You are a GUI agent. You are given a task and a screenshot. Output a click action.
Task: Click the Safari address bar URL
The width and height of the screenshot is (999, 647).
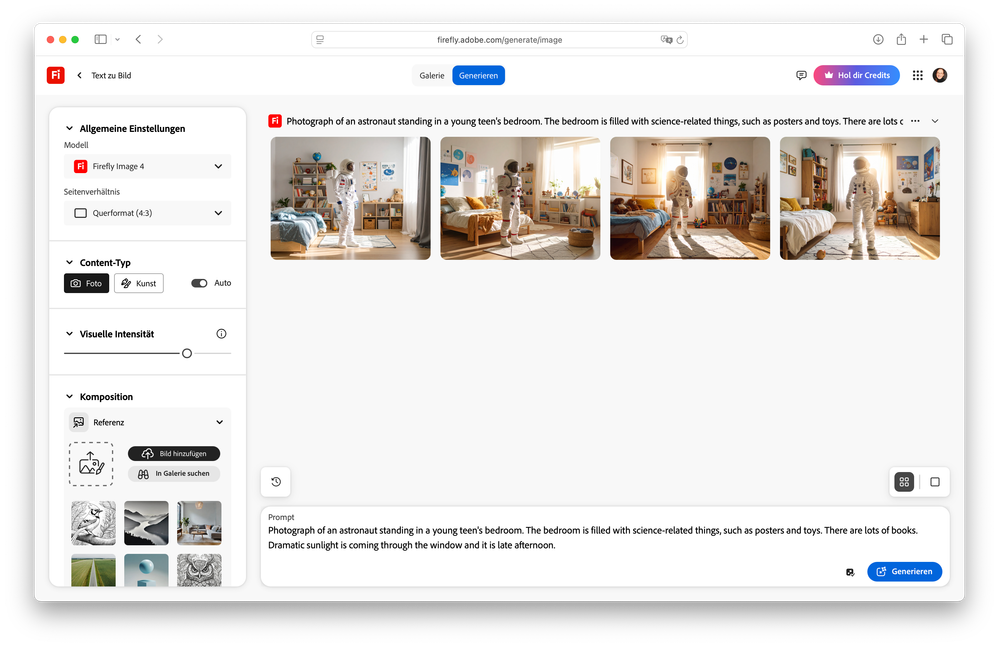(x=500, y=39)
